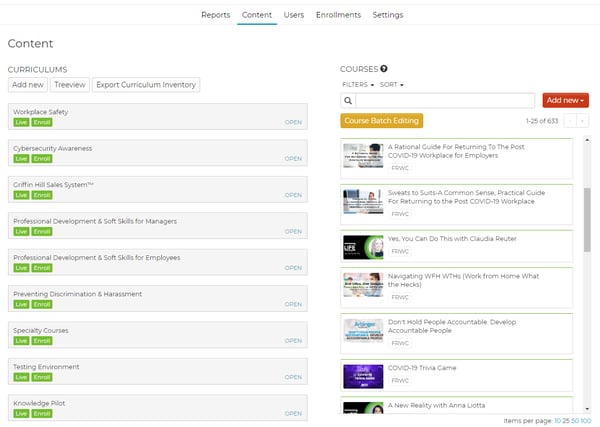Open COVID-19 Trivia Game thumbnail

tap(363, 375)
